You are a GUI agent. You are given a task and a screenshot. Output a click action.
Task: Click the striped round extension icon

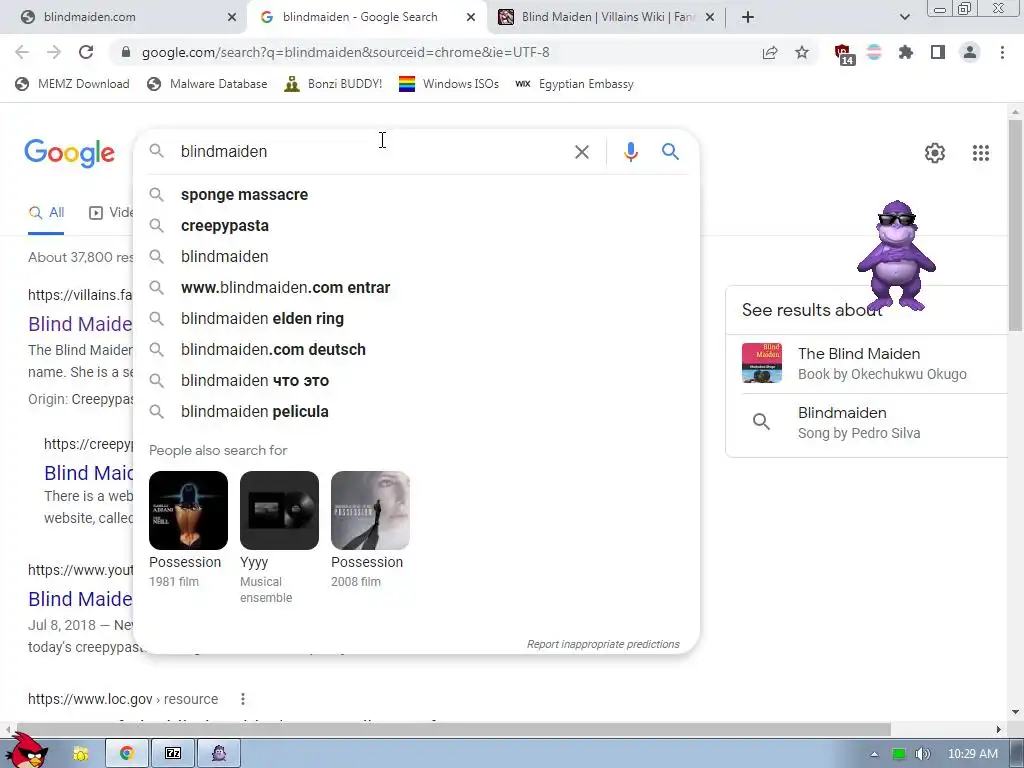[874, 52]
